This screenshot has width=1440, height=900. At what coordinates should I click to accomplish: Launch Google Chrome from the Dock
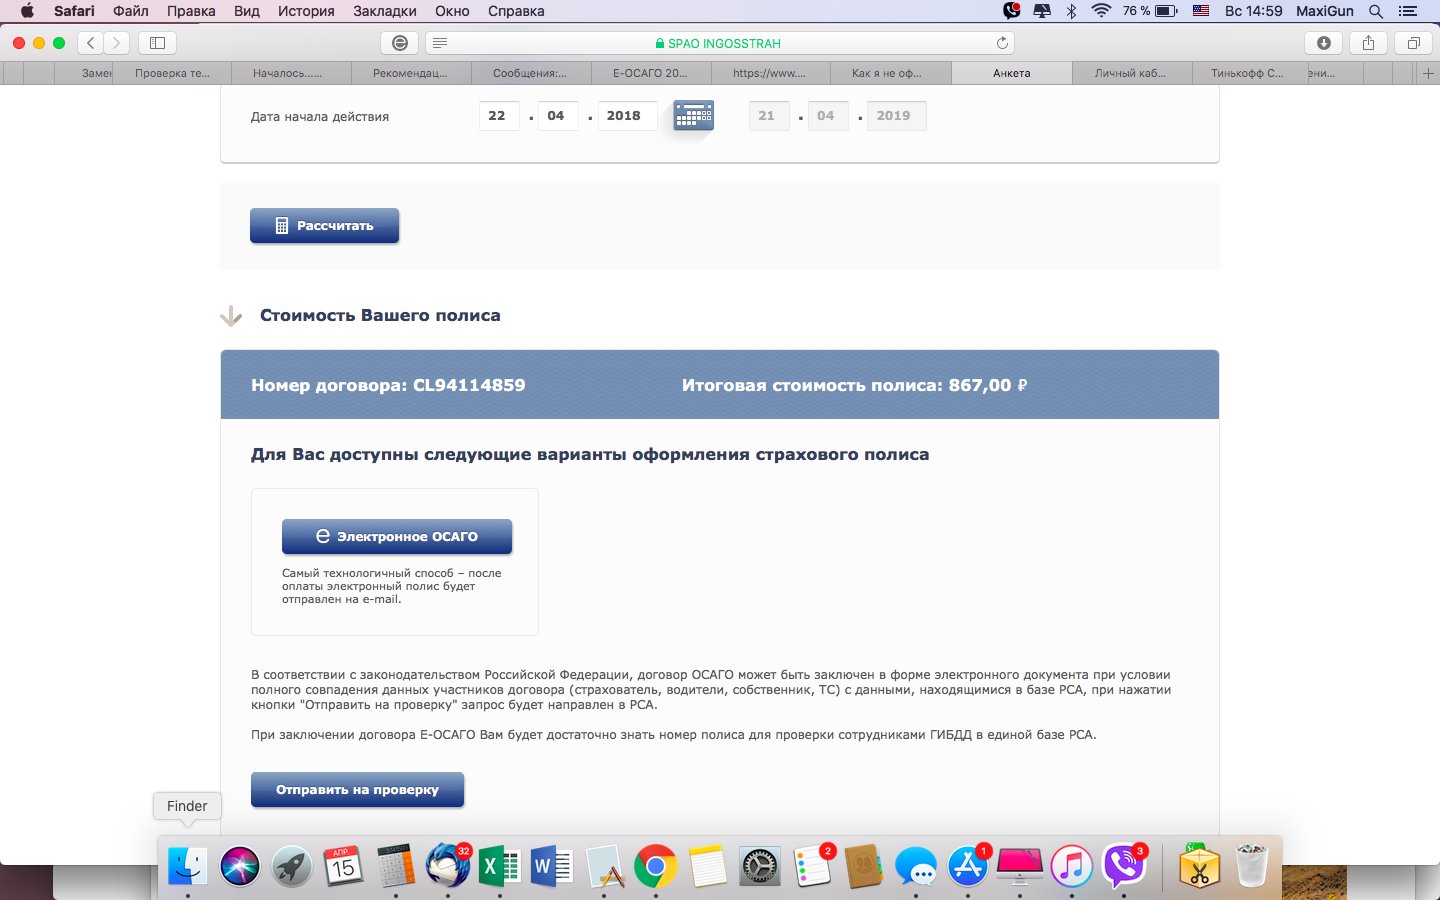pyautogui.click(x=655, y=866)
